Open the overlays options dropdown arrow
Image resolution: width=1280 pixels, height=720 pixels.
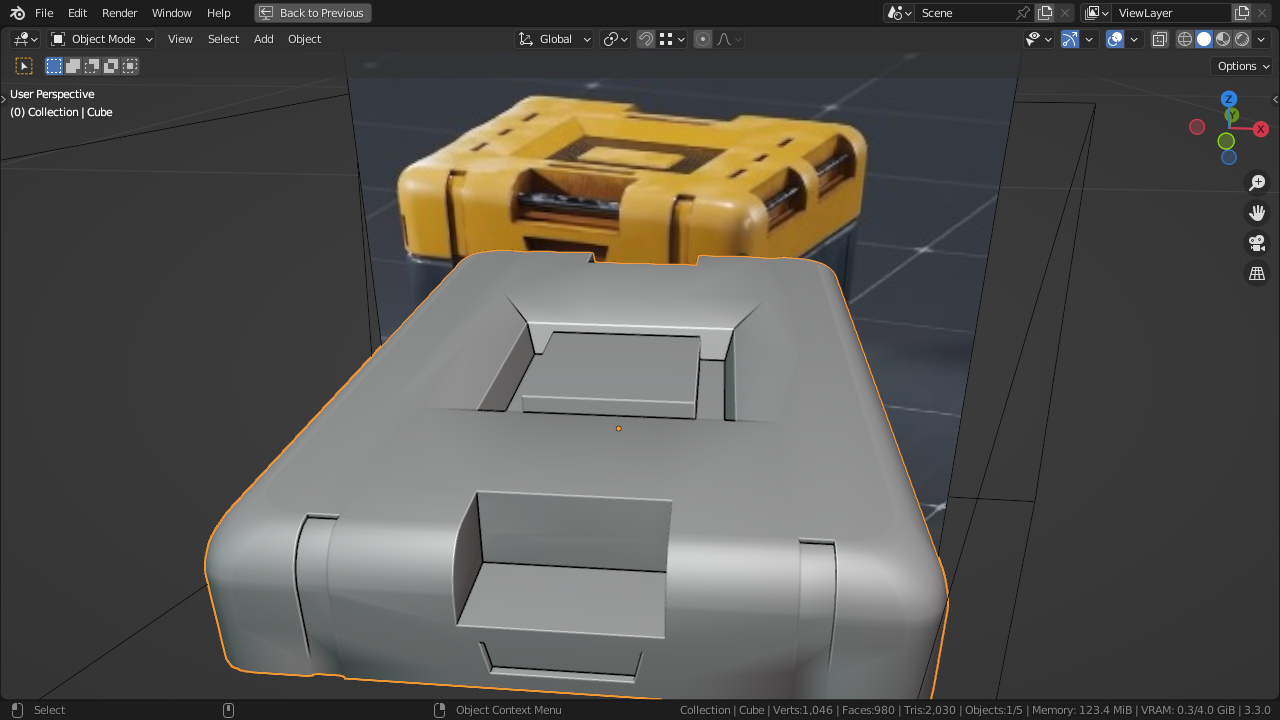point(1134,39)
